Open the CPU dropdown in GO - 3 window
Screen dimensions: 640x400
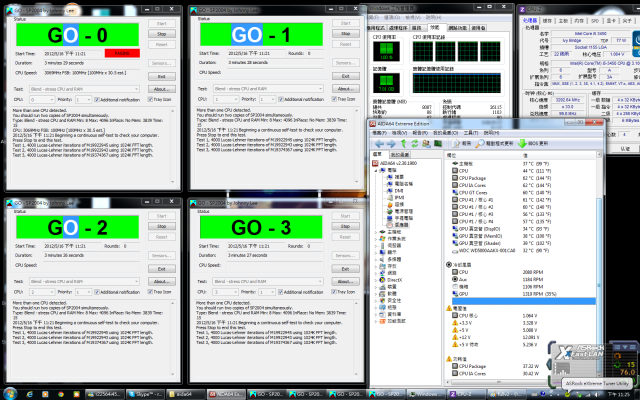coord(225,292)
